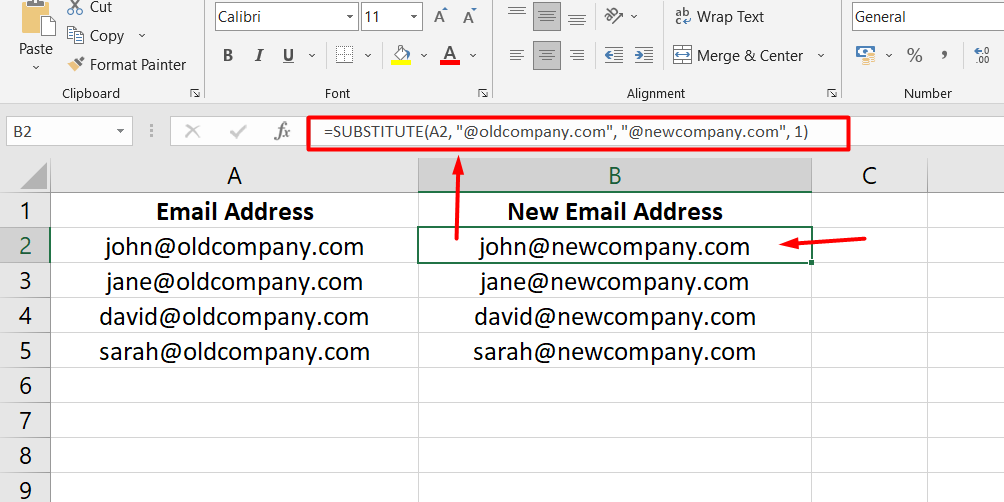Select row 2 header

click(25, 246)
